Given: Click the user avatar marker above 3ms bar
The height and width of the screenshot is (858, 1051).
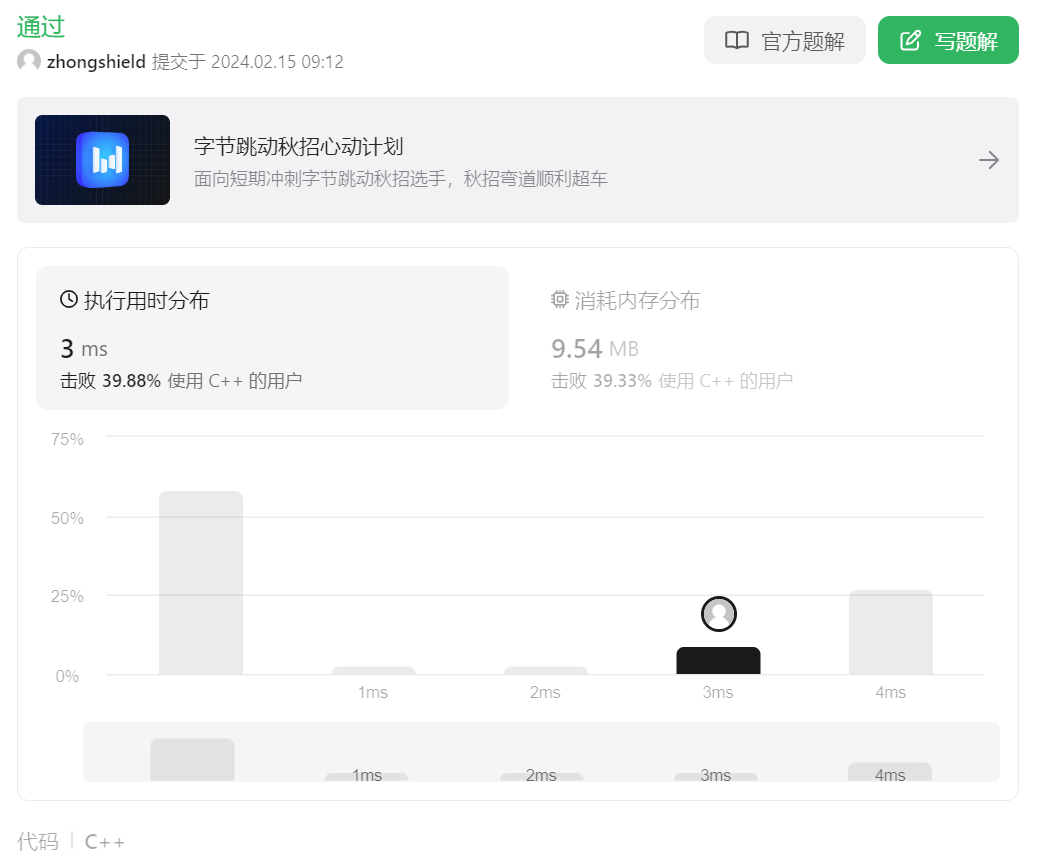Looking at the screenshot, I should (x=719, y=613).
